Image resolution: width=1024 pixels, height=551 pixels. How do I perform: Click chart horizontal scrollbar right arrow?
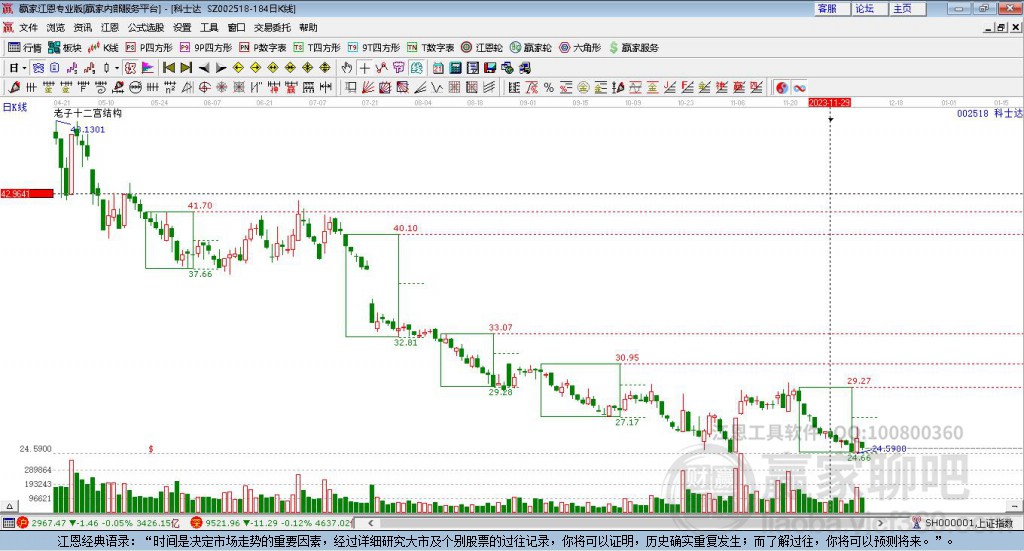[880, 523]
